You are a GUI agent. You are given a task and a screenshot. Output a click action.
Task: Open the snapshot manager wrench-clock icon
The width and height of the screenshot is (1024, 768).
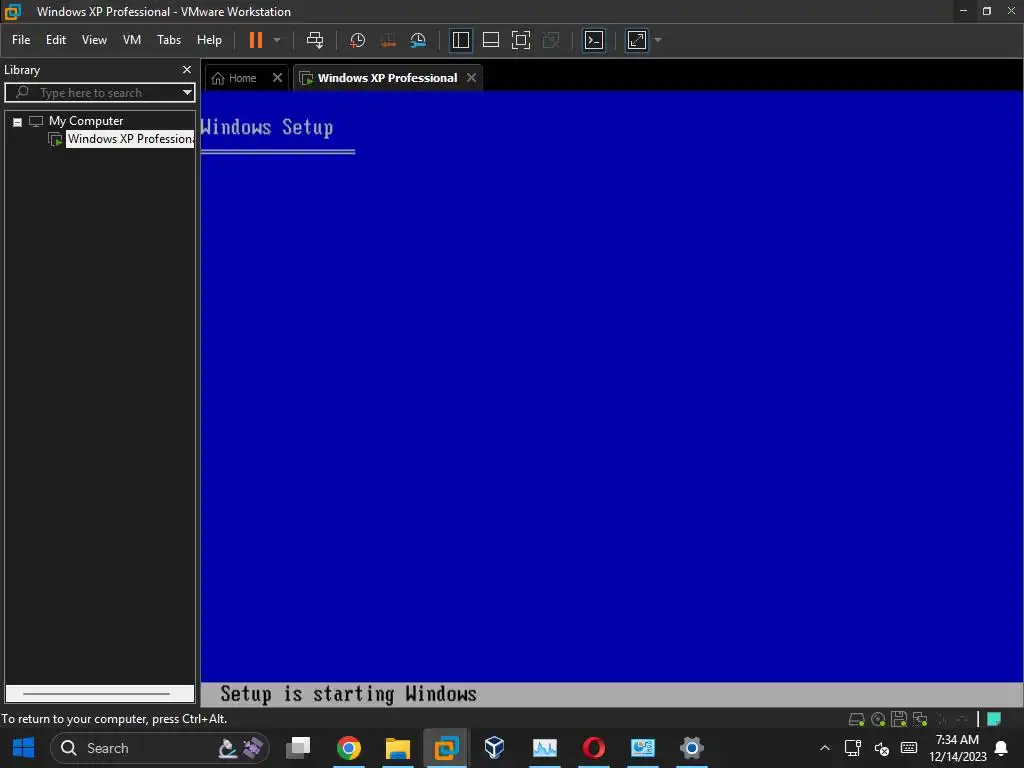click(418, 40)
